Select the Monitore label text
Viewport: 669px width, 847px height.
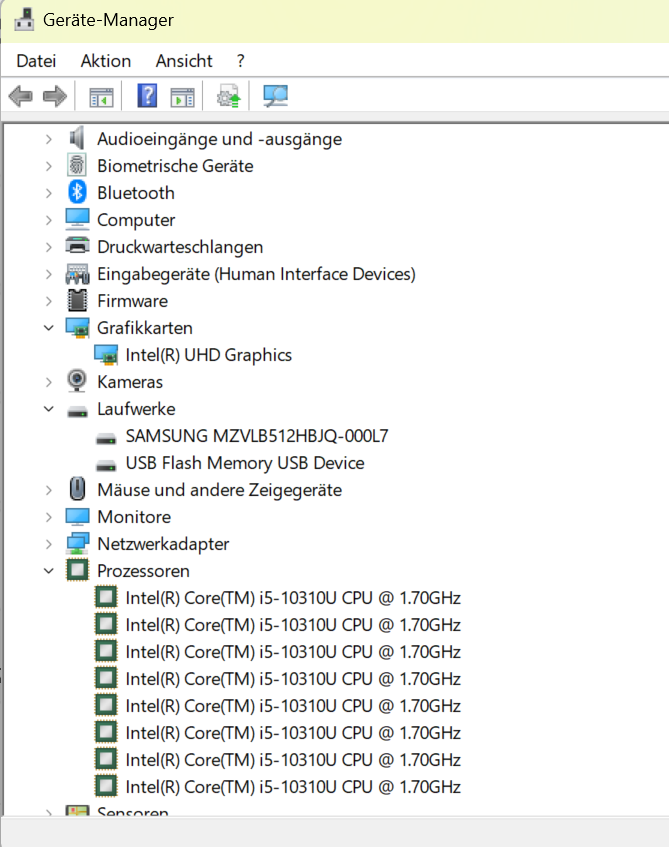(x=134, y=517)
